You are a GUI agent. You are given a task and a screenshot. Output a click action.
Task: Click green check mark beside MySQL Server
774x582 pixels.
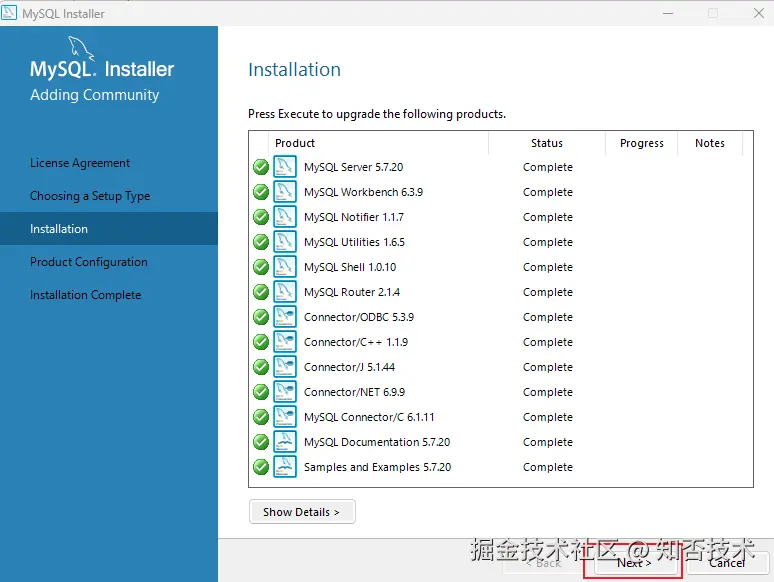click(x=261, y=167)
